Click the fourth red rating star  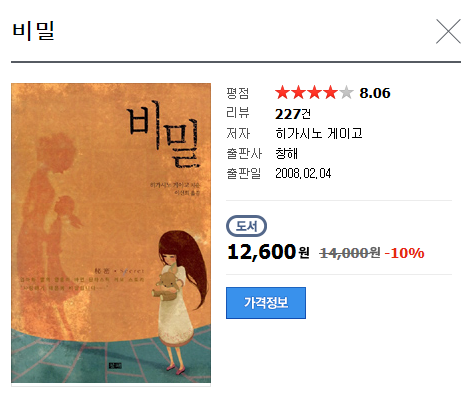330,92
